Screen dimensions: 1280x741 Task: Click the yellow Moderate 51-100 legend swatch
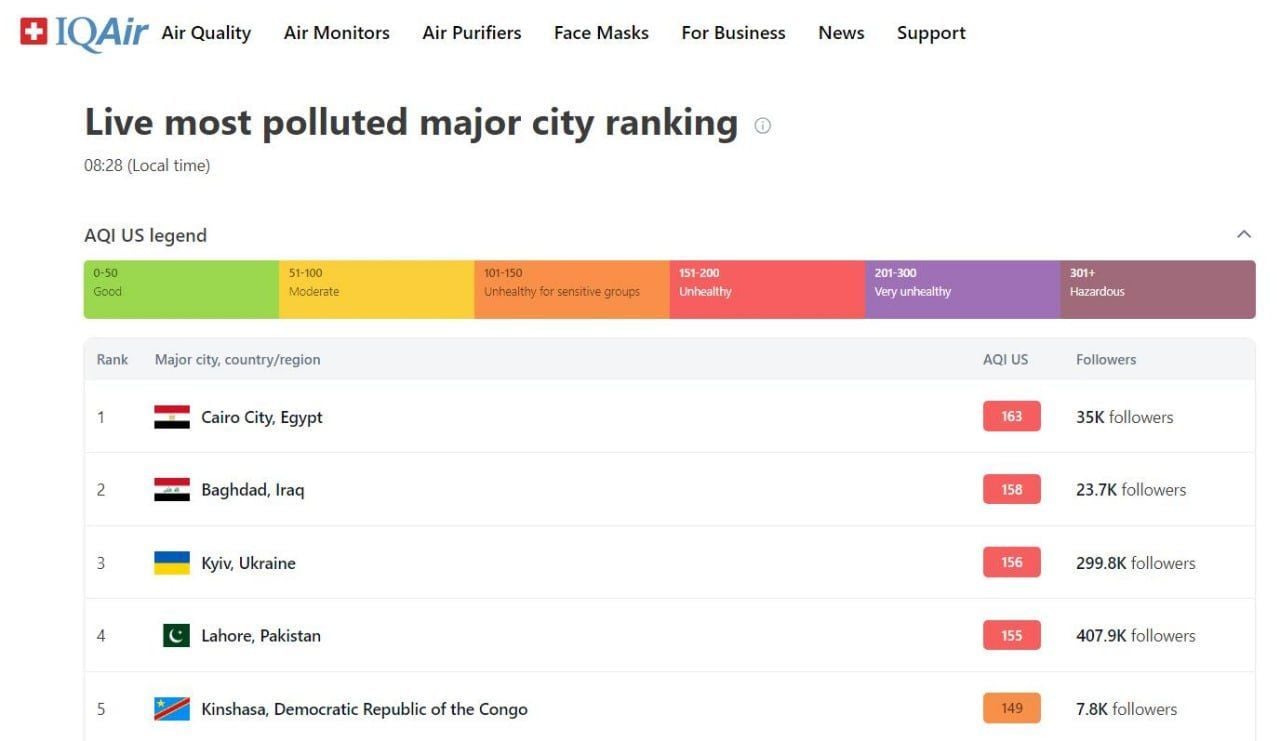pyautogui.click(x=376, y=290)
